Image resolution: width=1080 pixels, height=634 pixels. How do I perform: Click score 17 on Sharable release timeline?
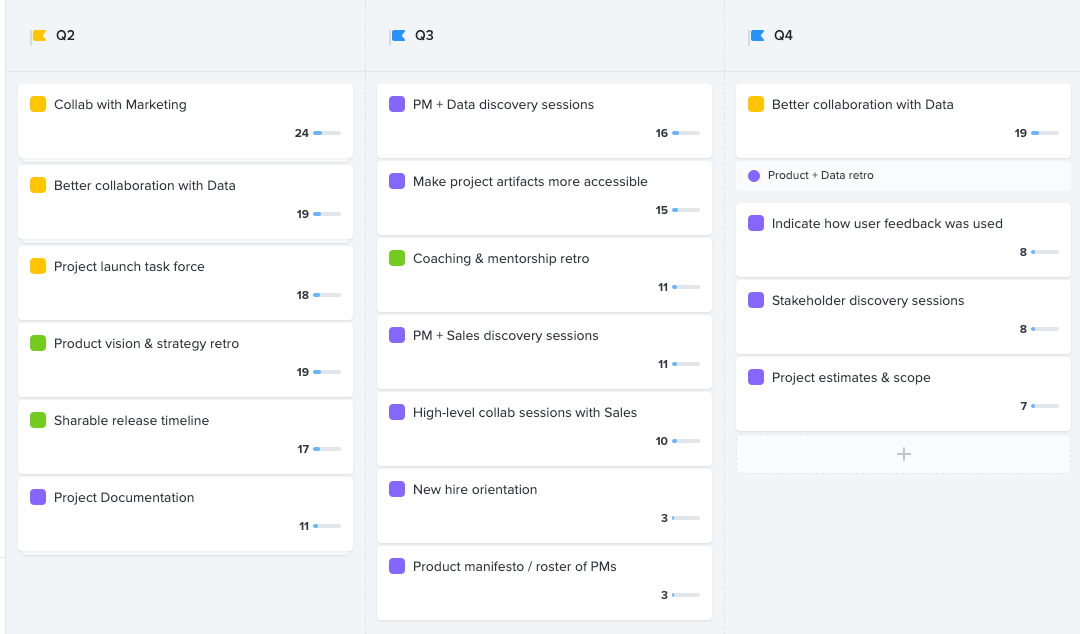point(303,449)
